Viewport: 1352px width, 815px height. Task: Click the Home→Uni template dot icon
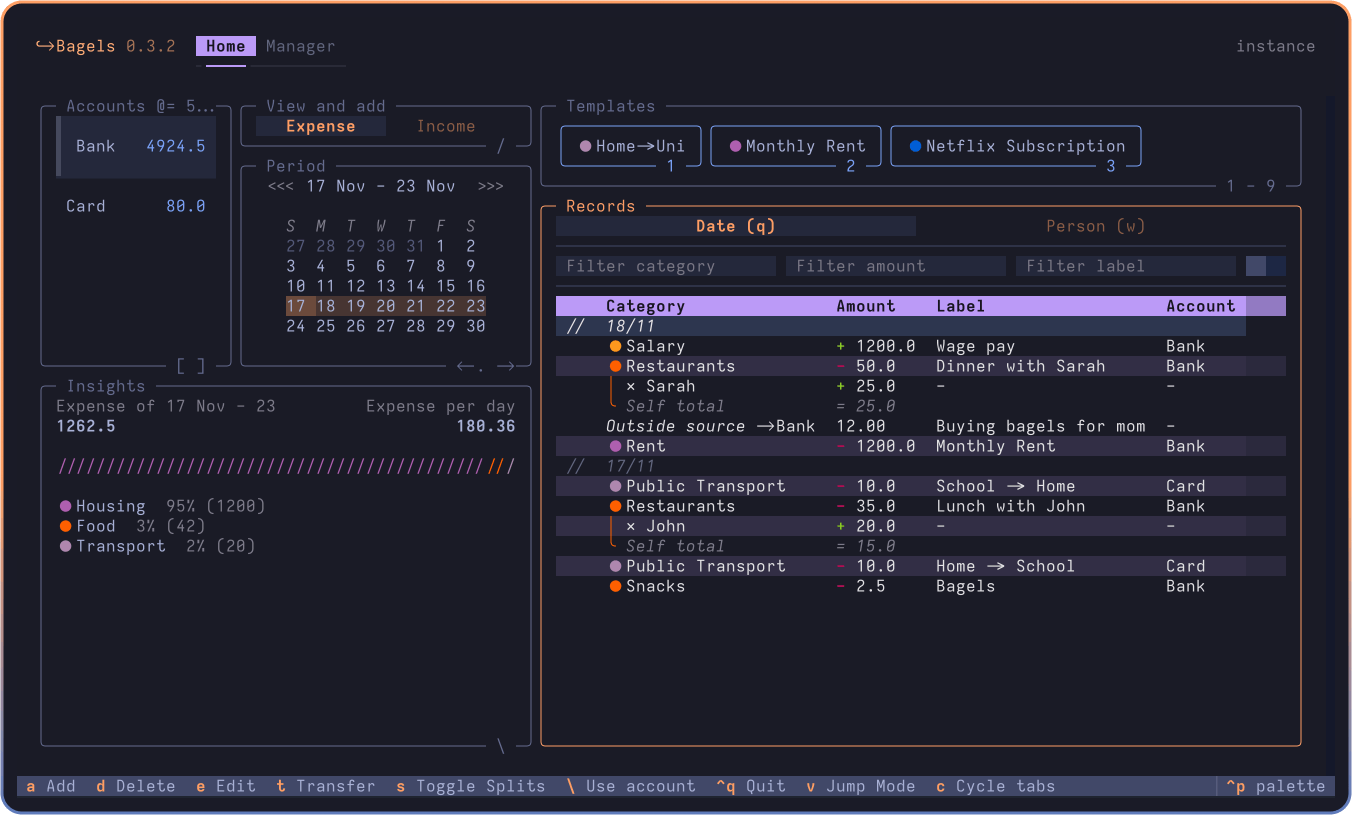(x=586, y=146)
